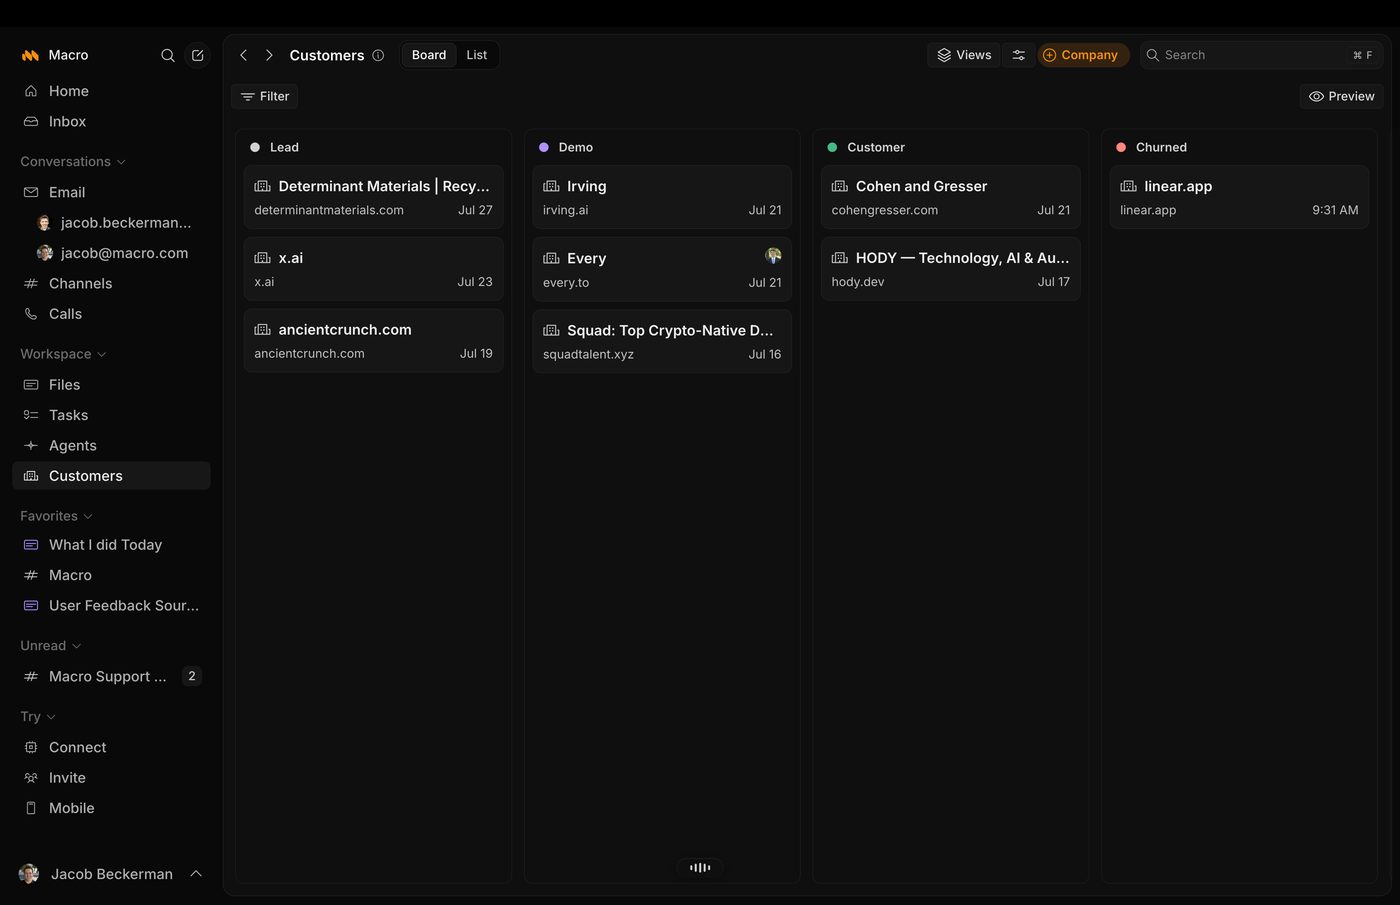Open the Macro channel favorite
Viewport: 1400px width, 905px height.
(111, 575)
